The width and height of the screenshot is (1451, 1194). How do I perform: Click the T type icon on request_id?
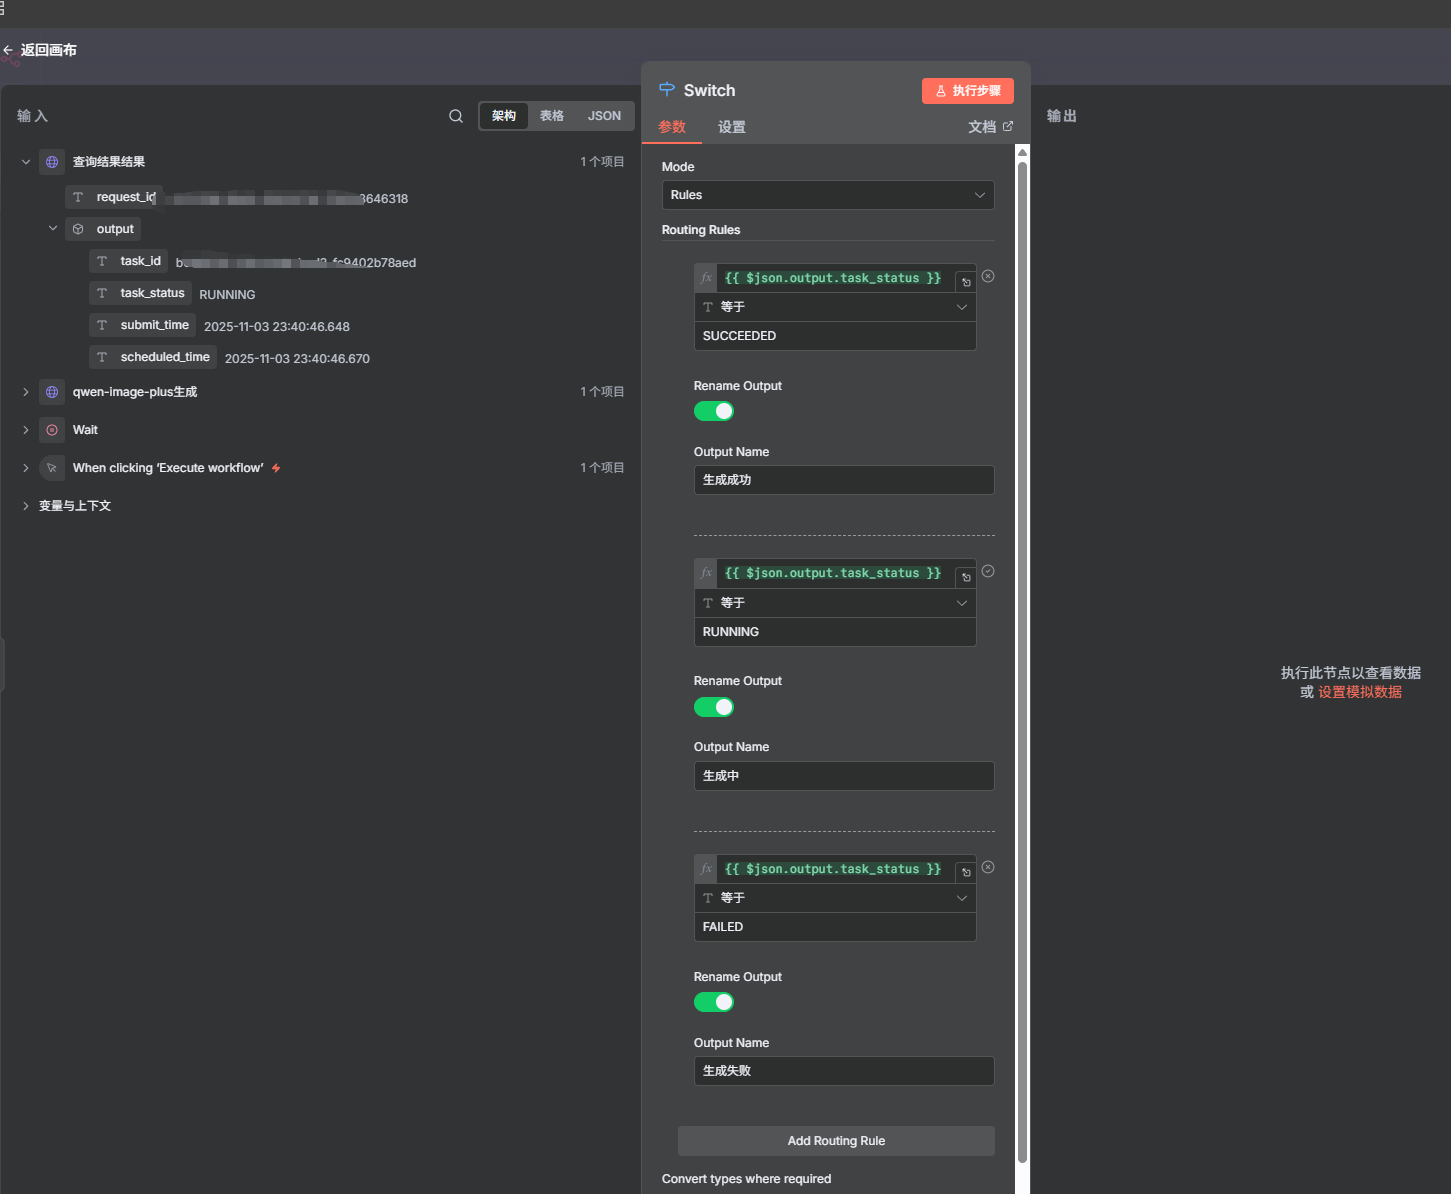(x=78, y=197)
